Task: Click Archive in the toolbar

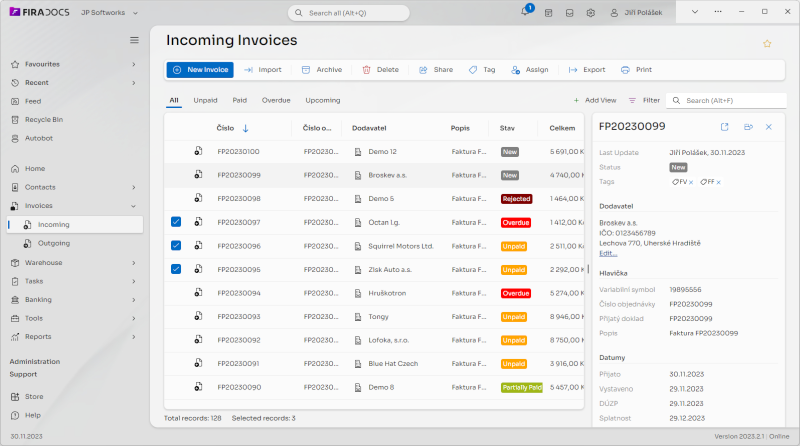Action: click(x=322, y=70)
